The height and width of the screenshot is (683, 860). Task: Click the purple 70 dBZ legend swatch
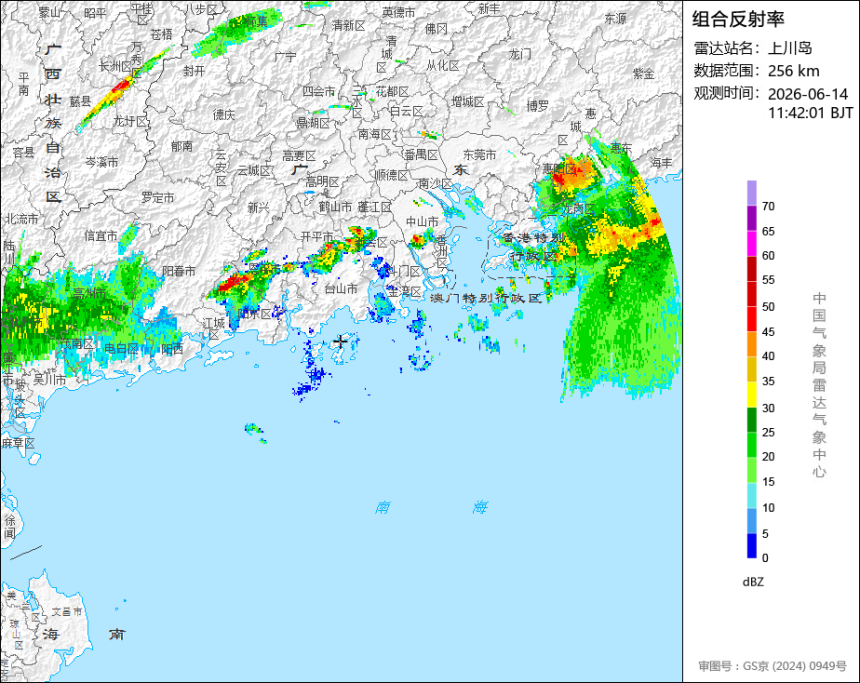coord(751,194)
